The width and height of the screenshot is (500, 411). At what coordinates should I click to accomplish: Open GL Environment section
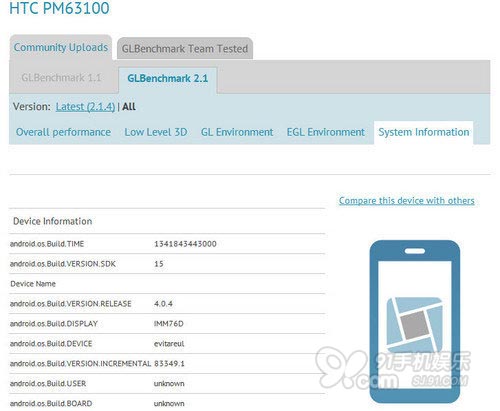coord(237,132)
